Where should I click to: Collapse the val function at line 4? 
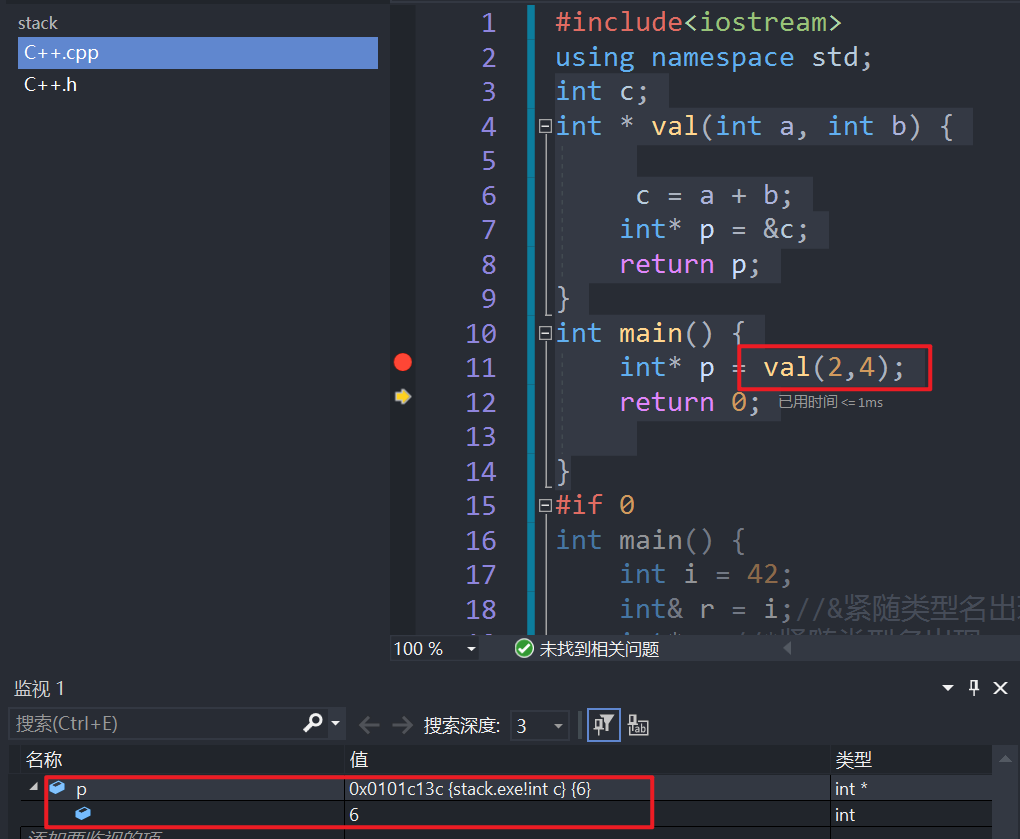click(x=545, y=127)
